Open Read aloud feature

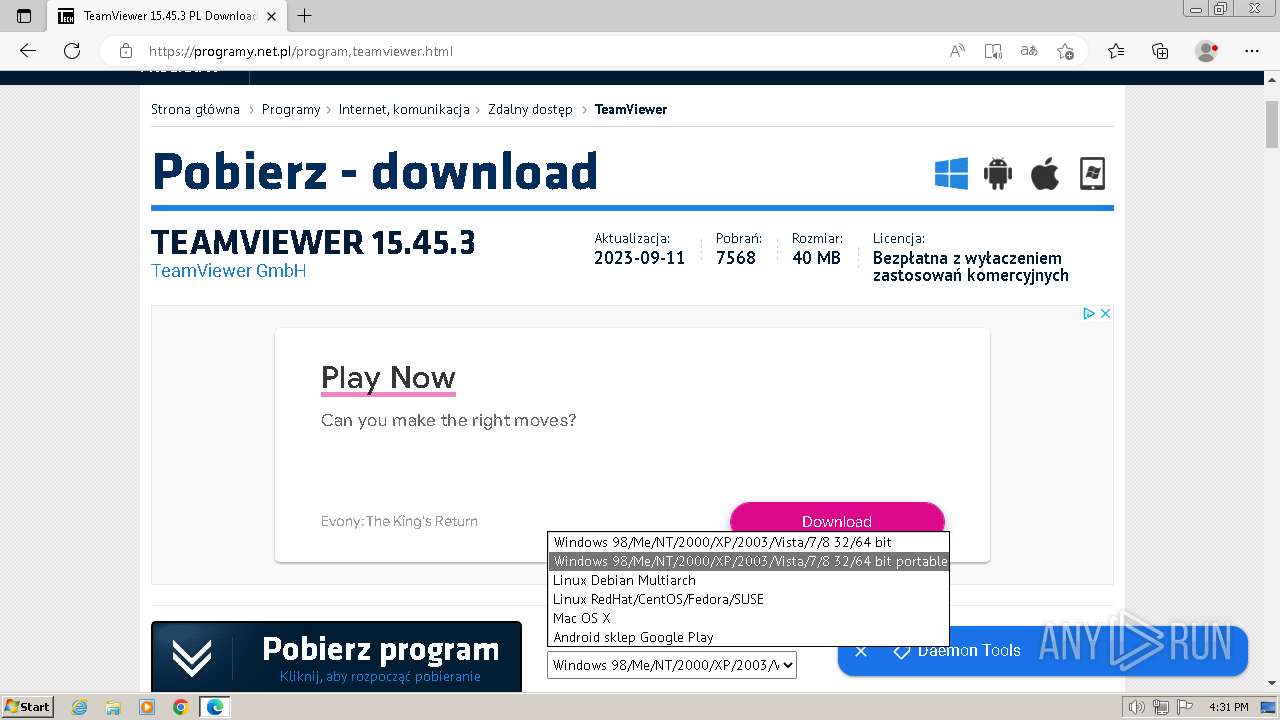[x=957, y=51]
